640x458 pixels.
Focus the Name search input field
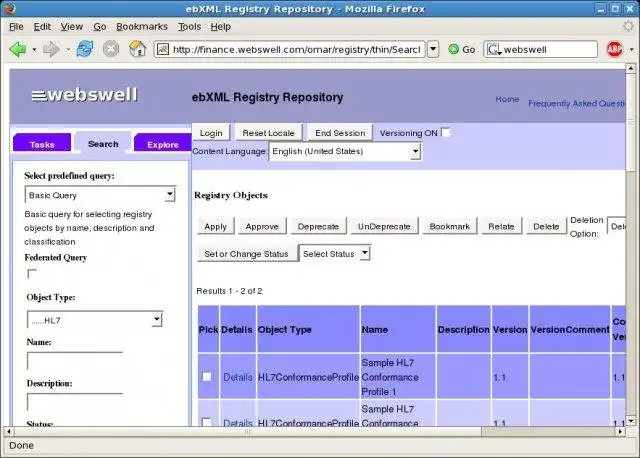pyautogui.click(x=75, y=361)
